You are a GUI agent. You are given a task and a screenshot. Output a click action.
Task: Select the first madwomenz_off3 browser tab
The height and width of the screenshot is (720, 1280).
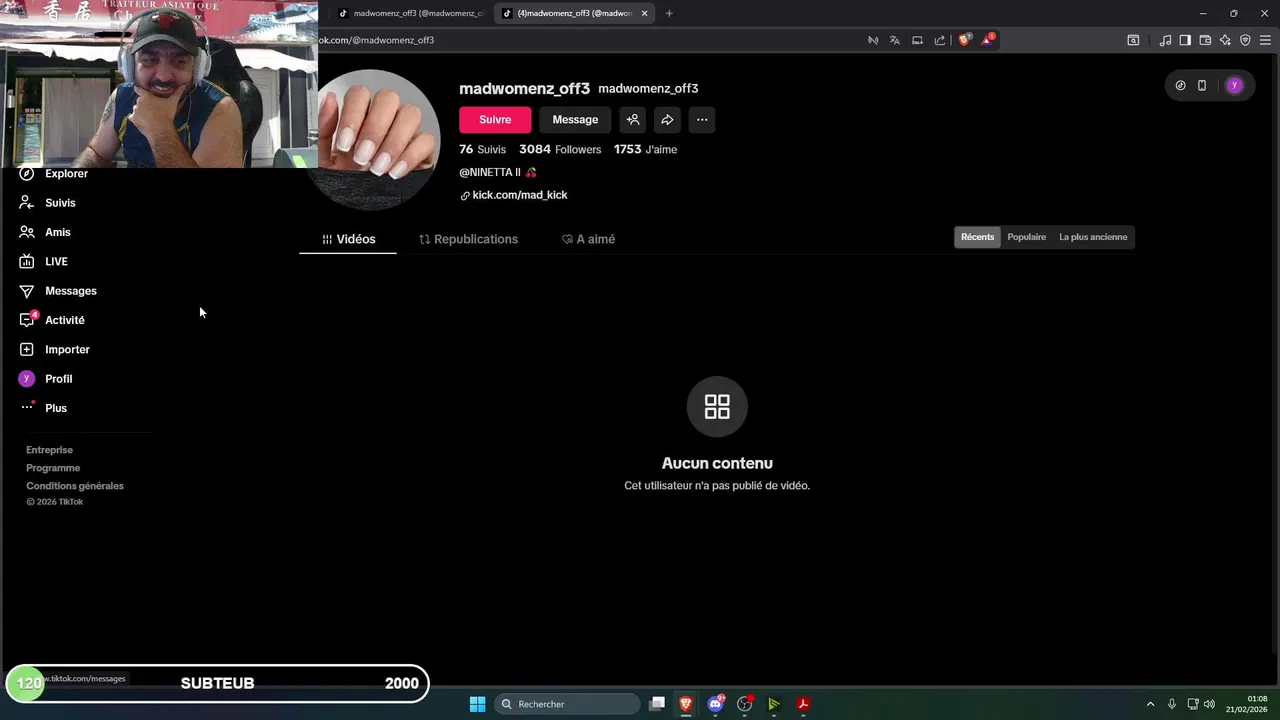click(x=410, y=14)
